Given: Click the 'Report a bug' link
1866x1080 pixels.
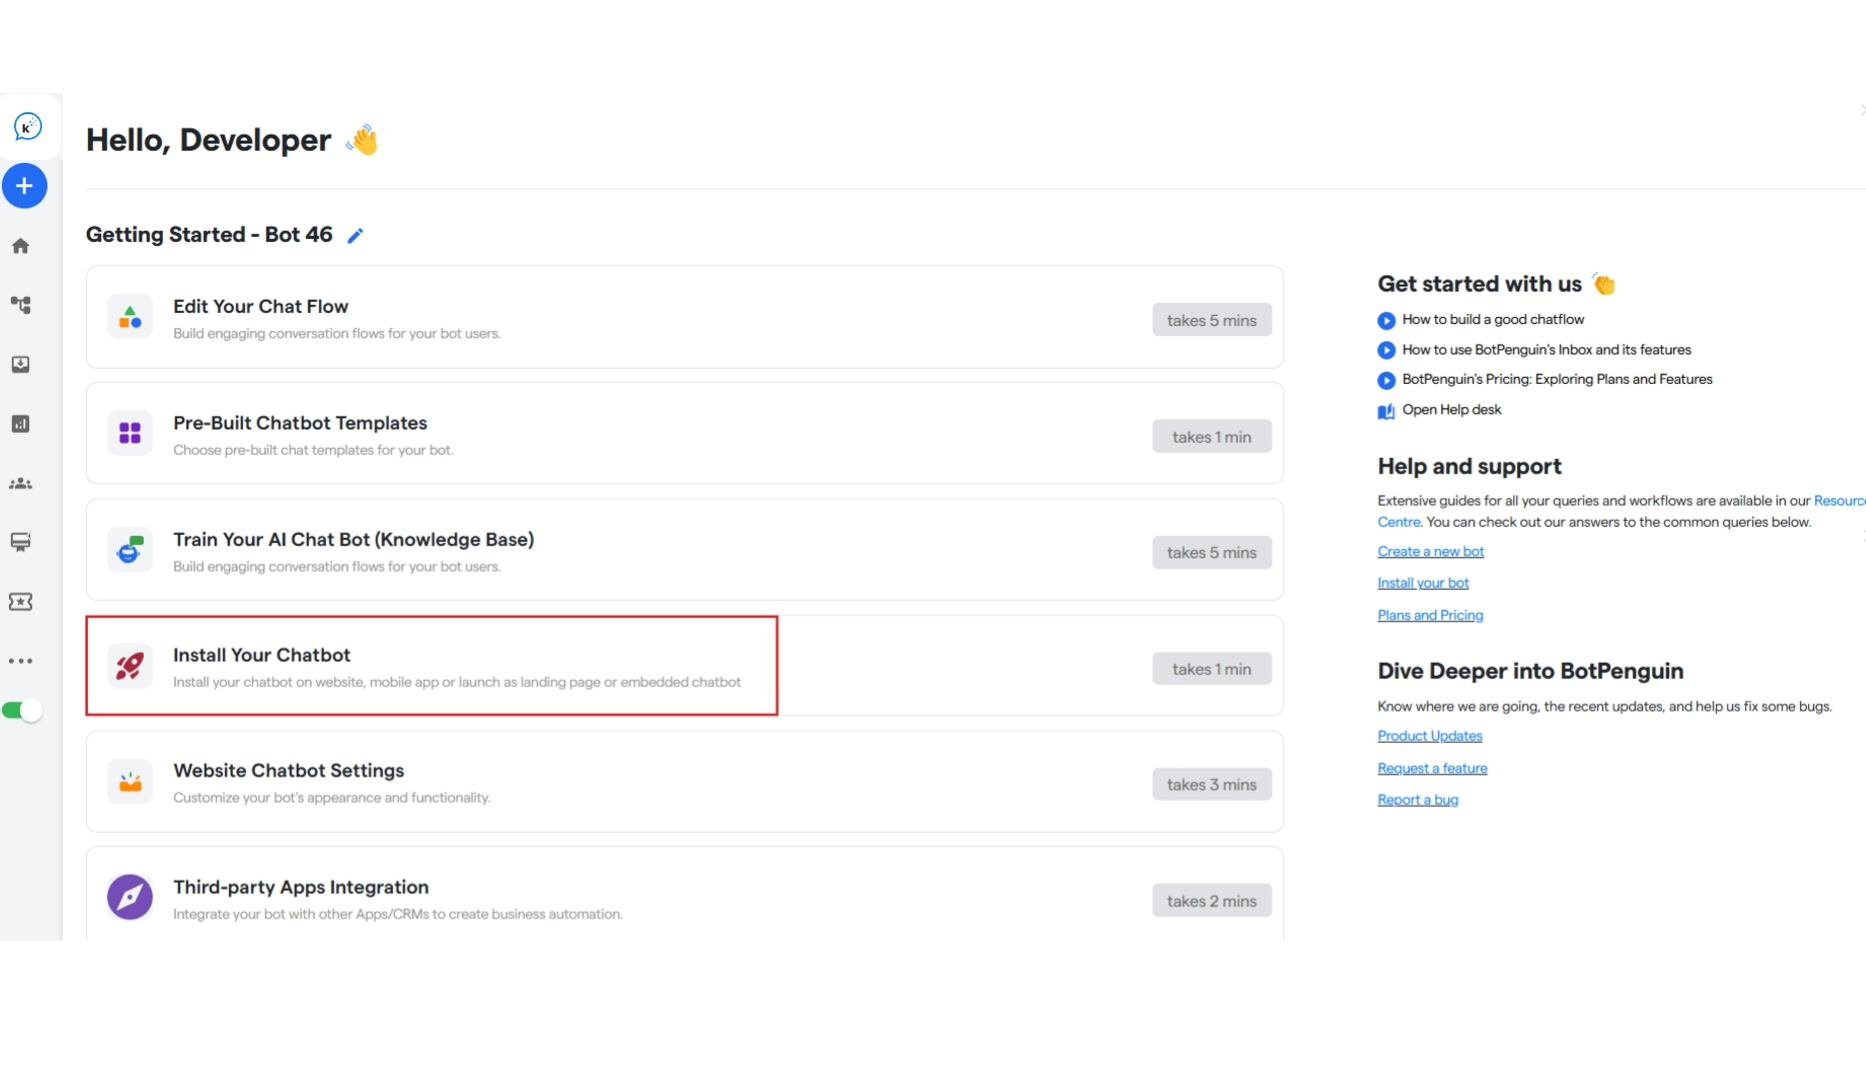Looking at the screenshot, I should [1418, 800].
